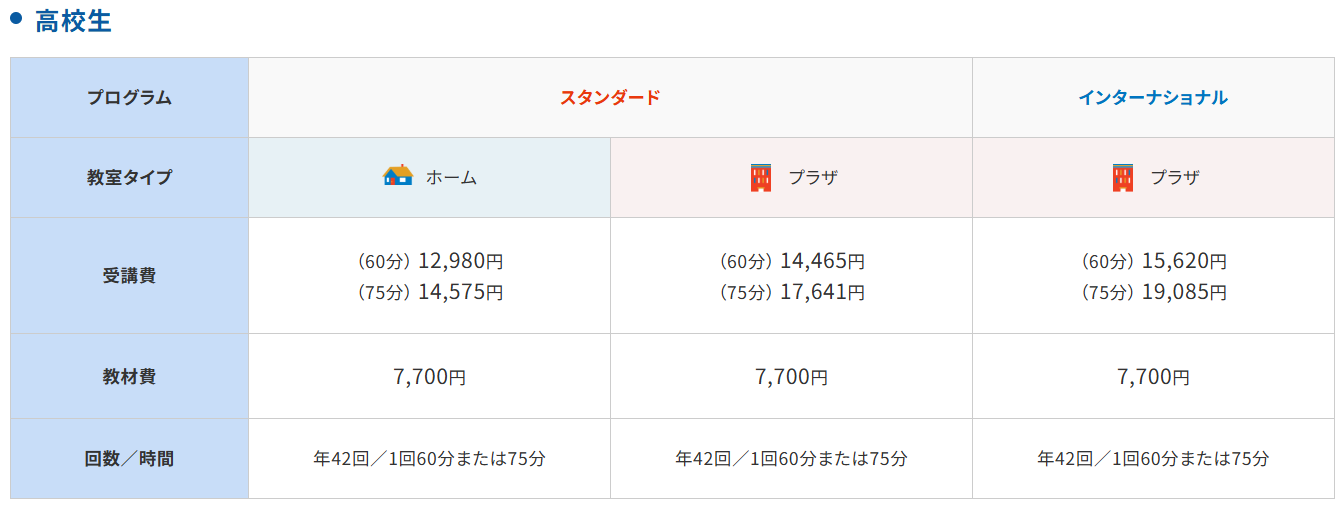Screen dimensions: 1344x508
Task: Select the プログラム row label
Action: point(129,98)
